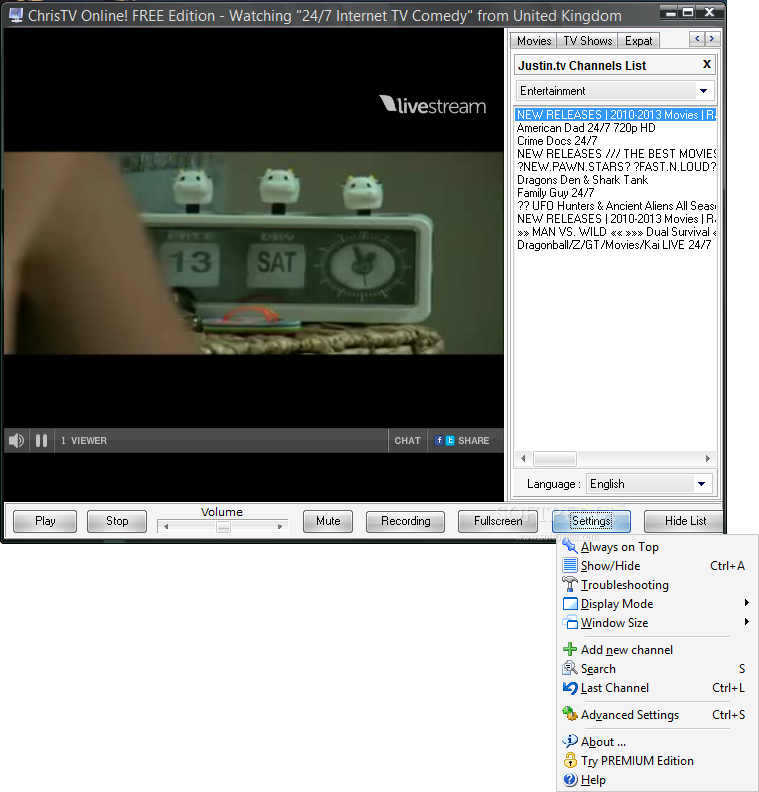Expand the Window Size submenu arrow
Viewport: 759px width, 792px height.
(746, 622)
